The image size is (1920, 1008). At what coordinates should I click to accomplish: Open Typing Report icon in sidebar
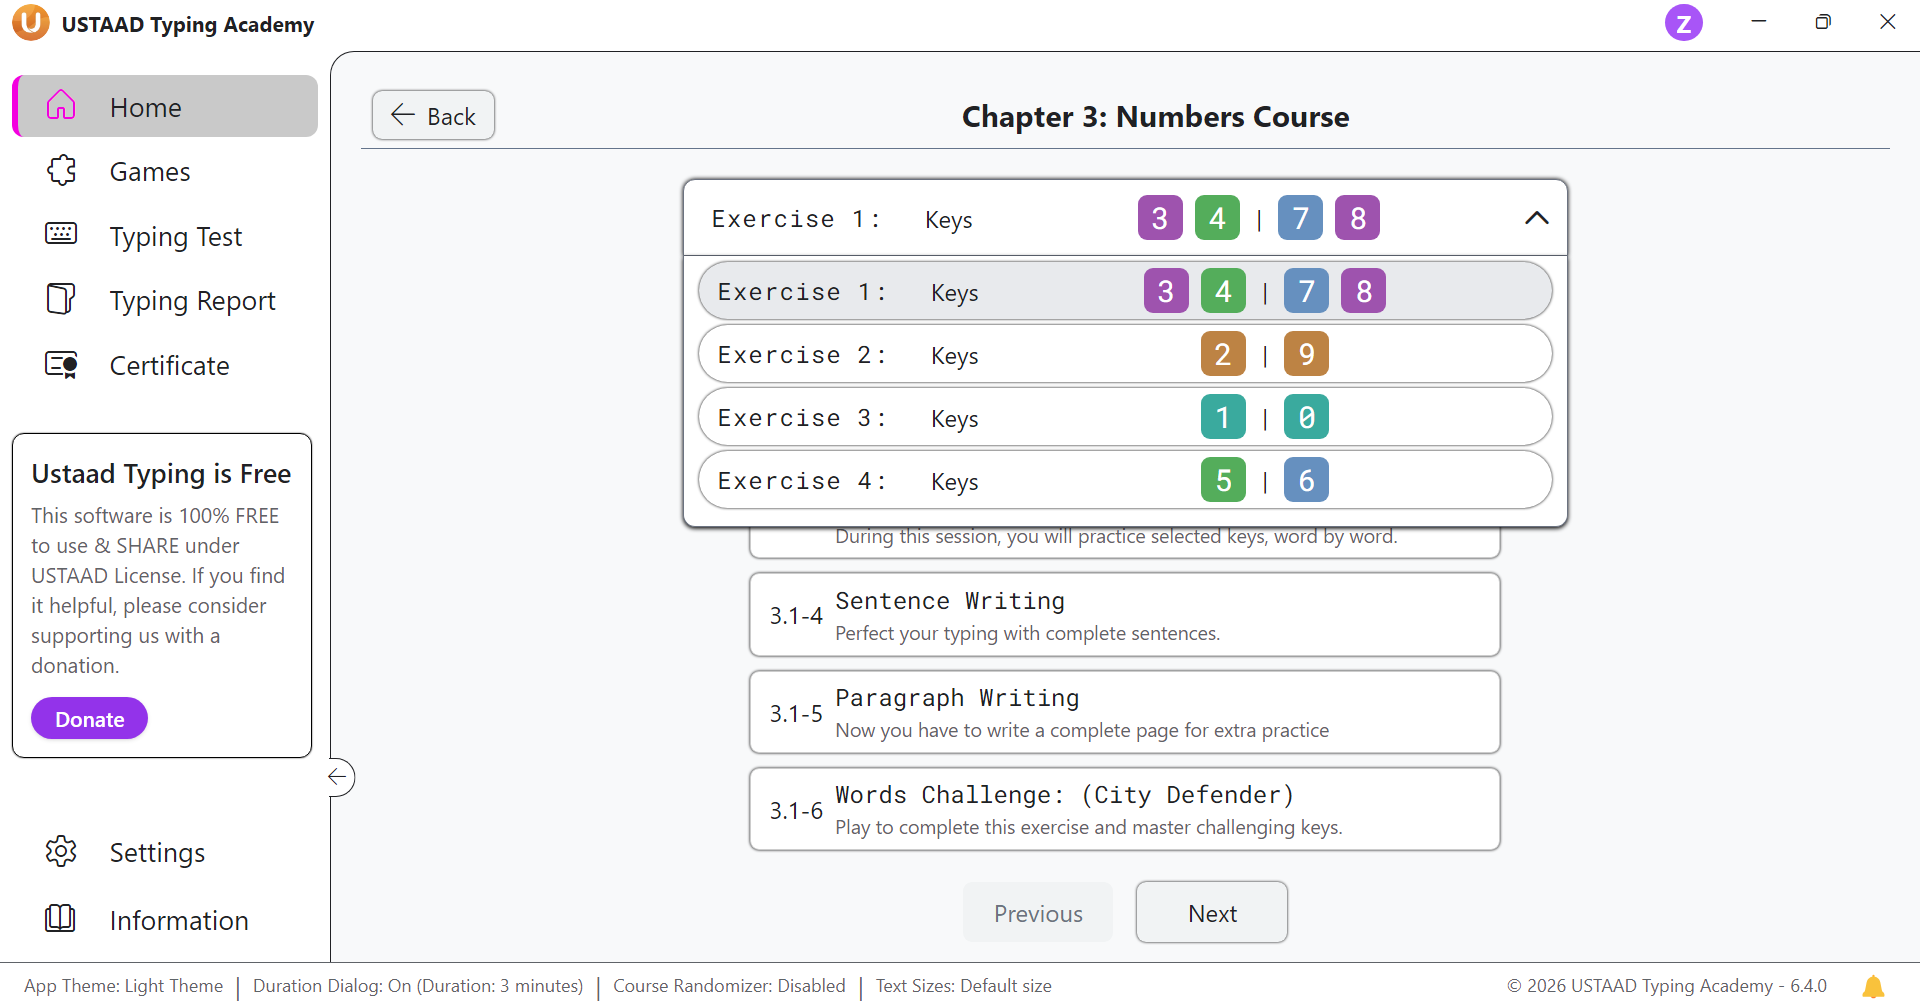(x=61, y=299)
